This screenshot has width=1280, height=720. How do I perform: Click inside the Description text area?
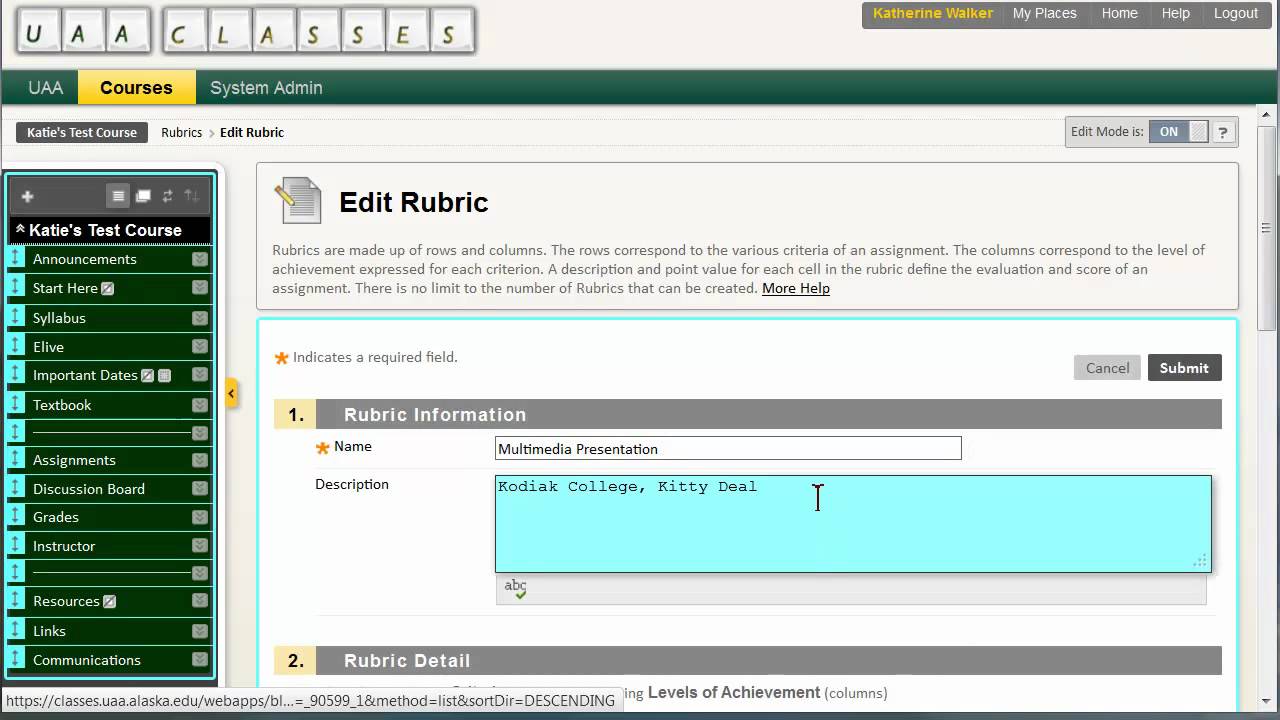(853, 524)
